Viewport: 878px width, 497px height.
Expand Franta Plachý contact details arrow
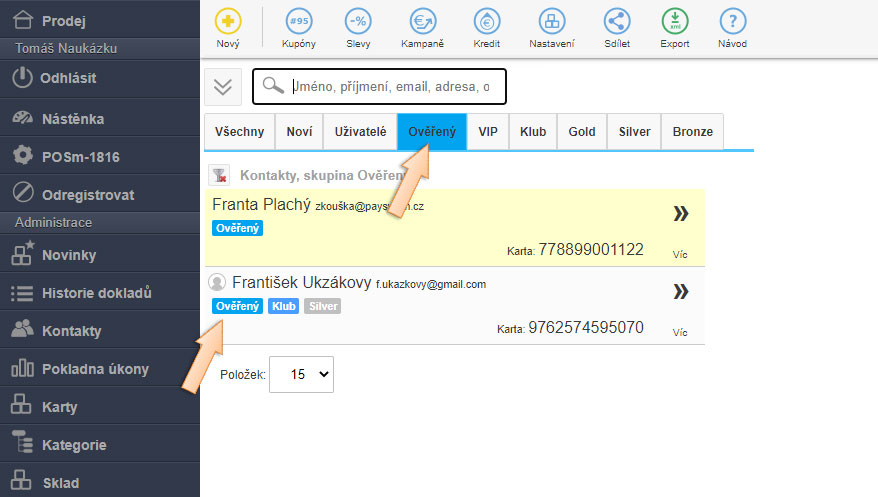(x=681, y=213)
